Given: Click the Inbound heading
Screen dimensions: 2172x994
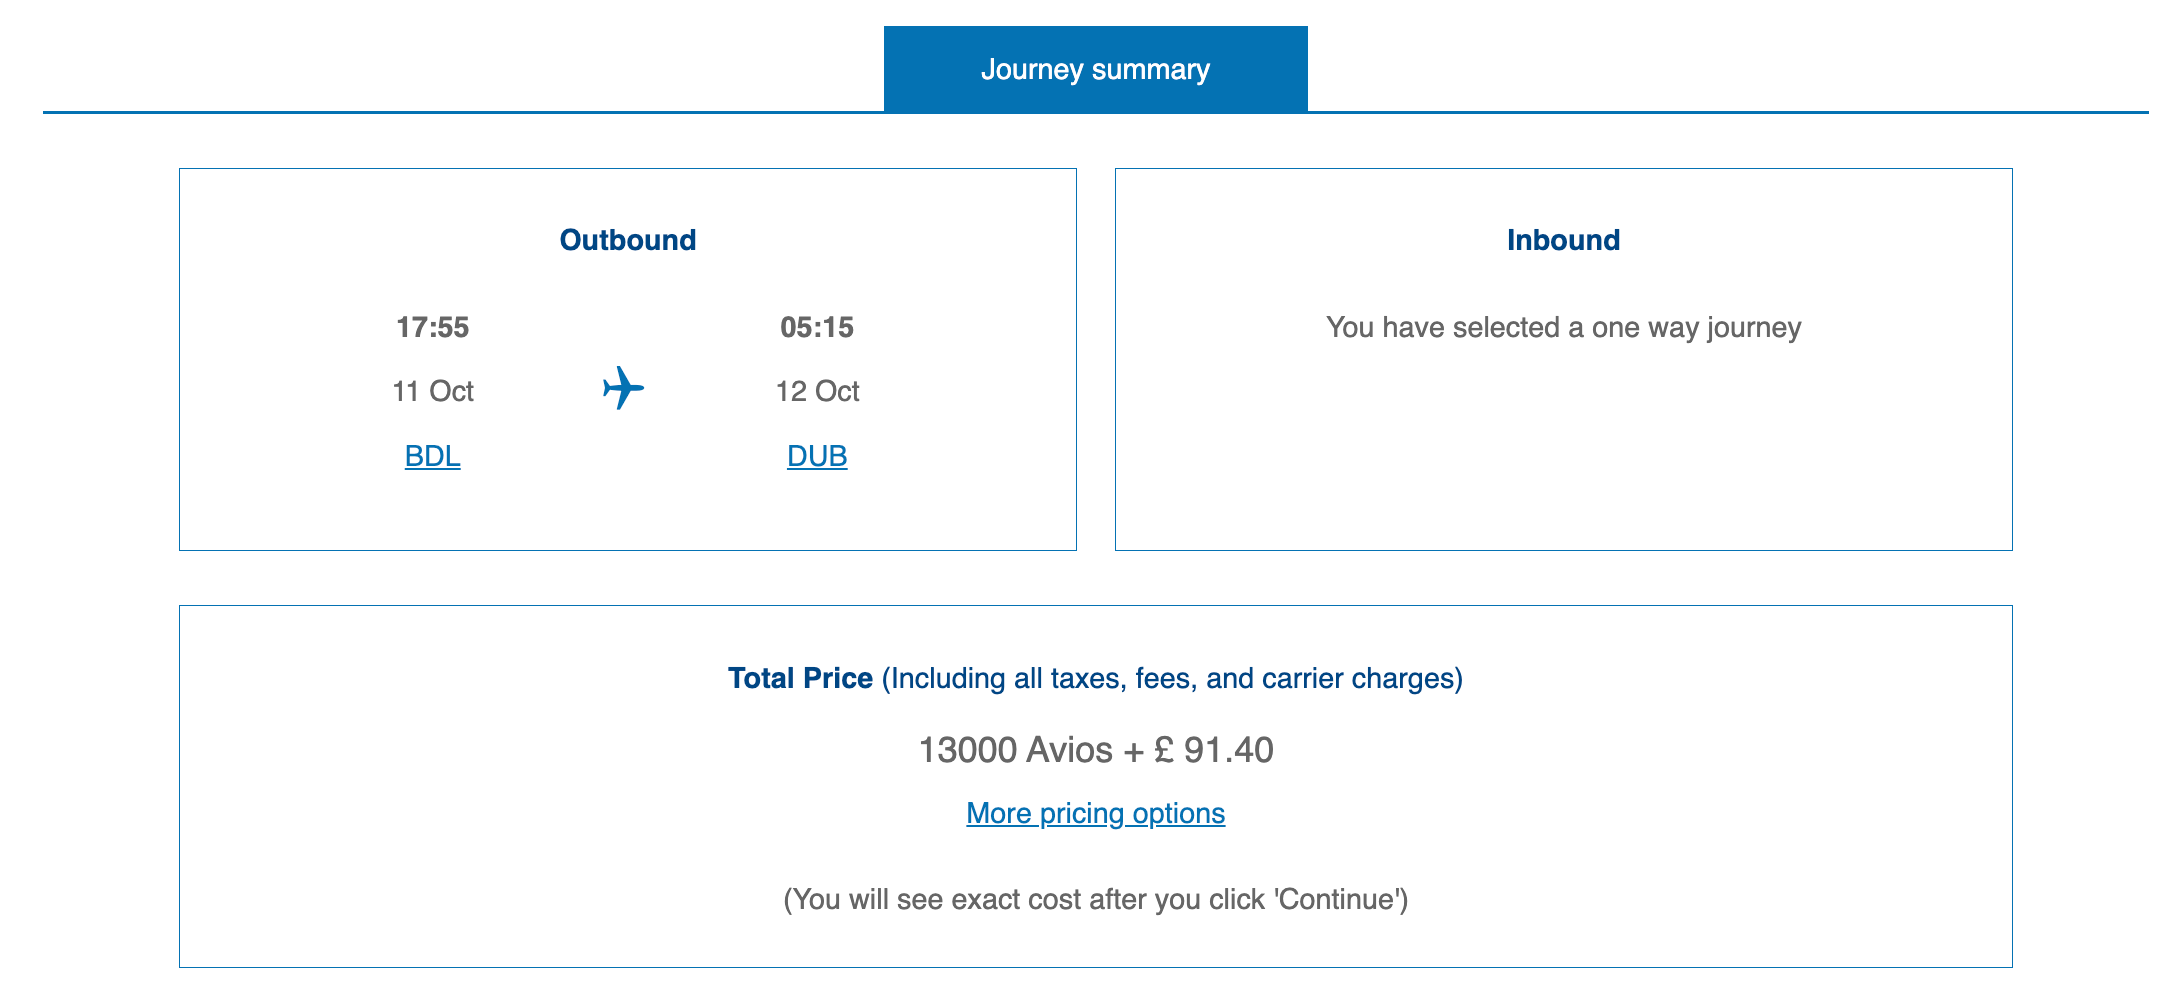Looking at the screenshot, I should 1563,240.
